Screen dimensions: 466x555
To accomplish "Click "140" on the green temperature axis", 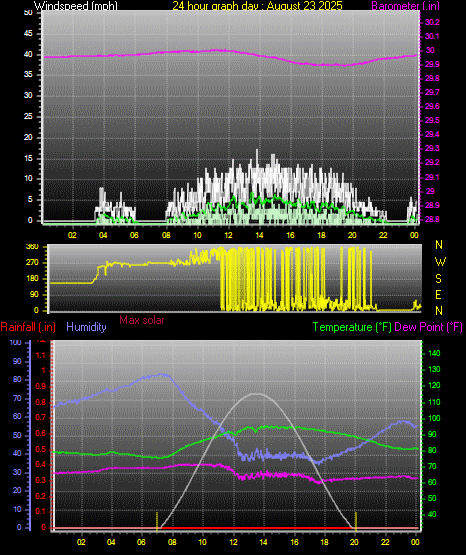I will pos(434,353).
